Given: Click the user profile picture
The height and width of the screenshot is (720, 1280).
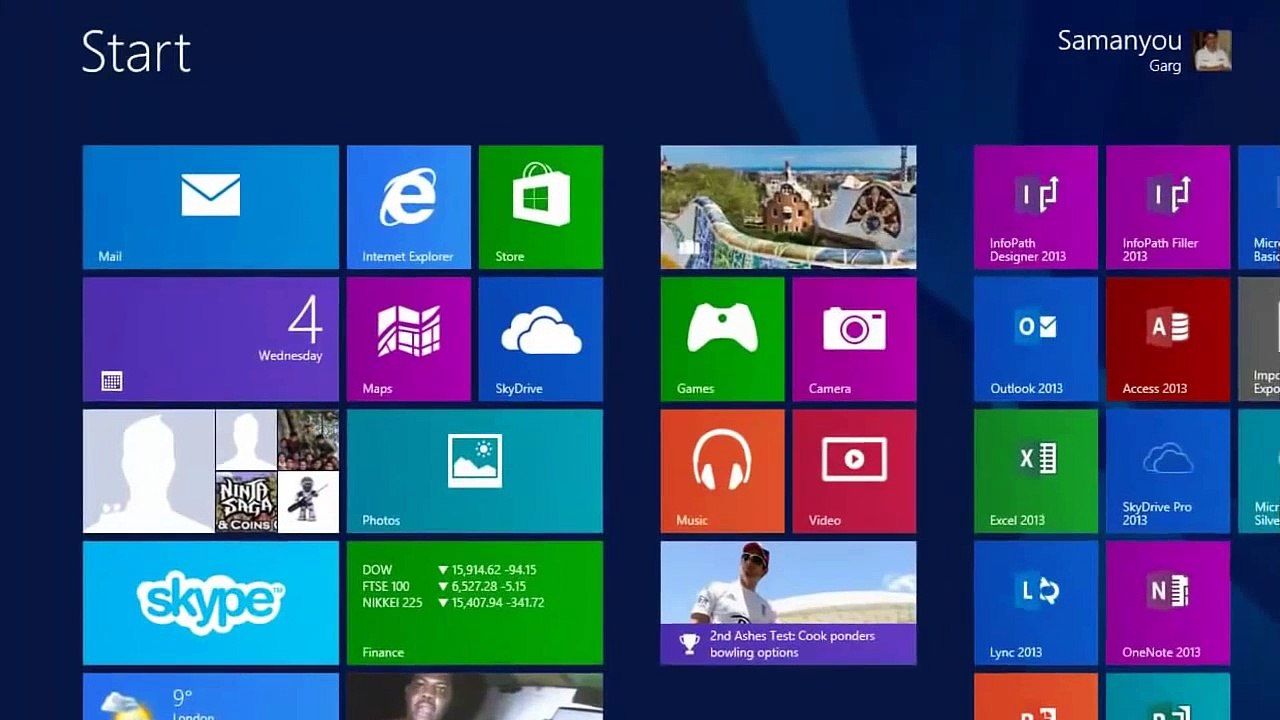Looking at the screenshot, I should pyautogui.click(x=1213, y=50).
